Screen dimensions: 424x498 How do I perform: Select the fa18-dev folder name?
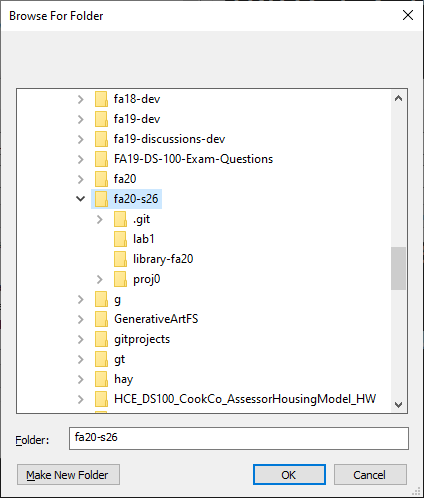pyautogui.click(x=137, y=99)
